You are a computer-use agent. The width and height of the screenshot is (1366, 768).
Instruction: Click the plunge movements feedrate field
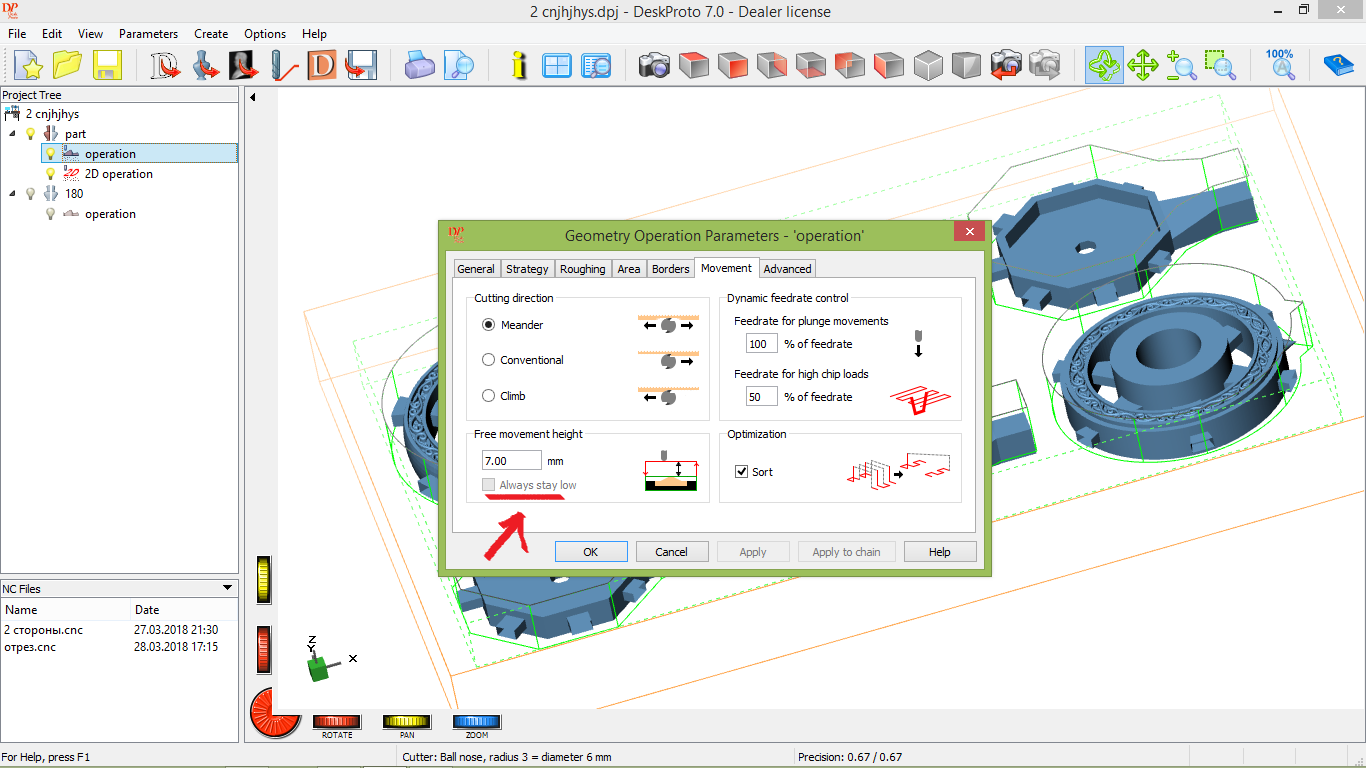(762, 344)
